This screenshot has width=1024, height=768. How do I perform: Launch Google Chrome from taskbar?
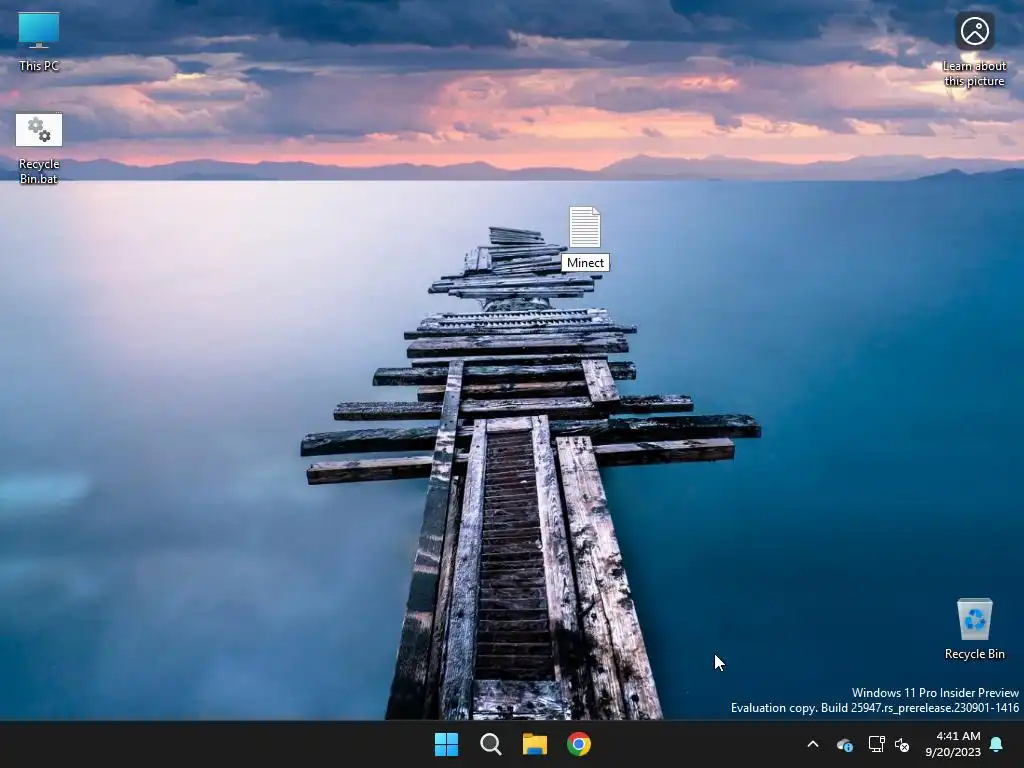click(x=579, y=744)
